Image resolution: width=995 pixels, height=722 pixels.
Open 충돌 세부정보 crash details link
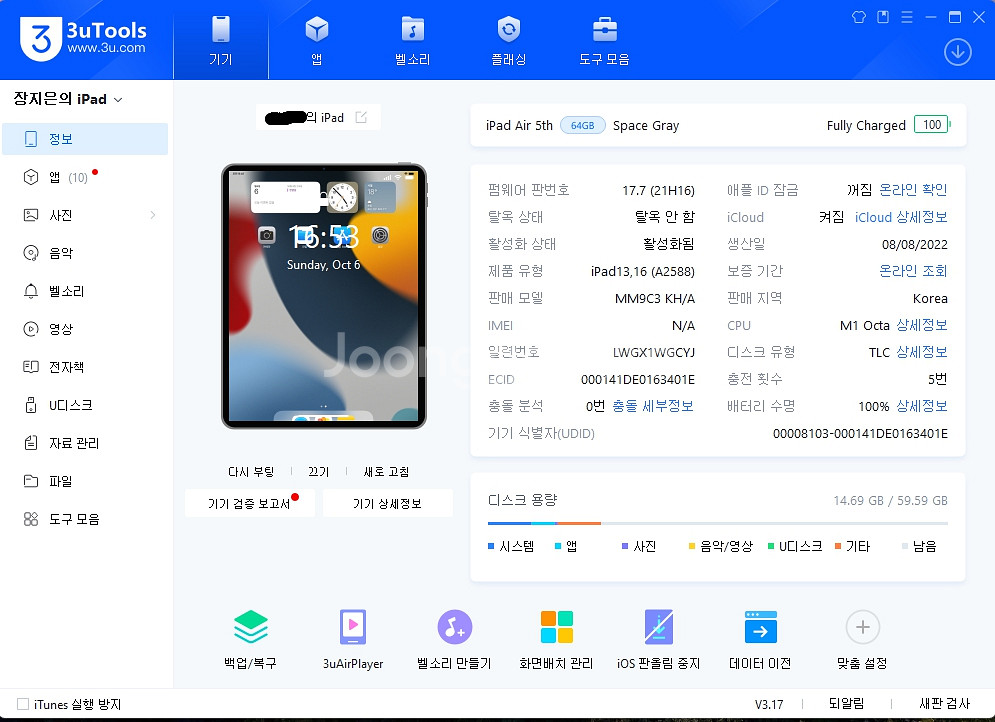point(652,406)
